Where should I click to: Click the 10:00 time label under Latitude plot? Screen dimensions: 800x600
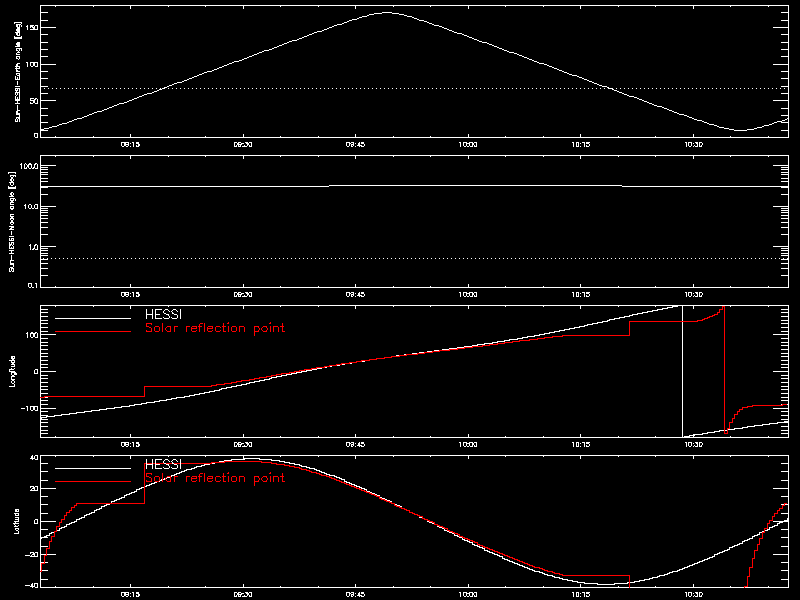tap(468, 595)
